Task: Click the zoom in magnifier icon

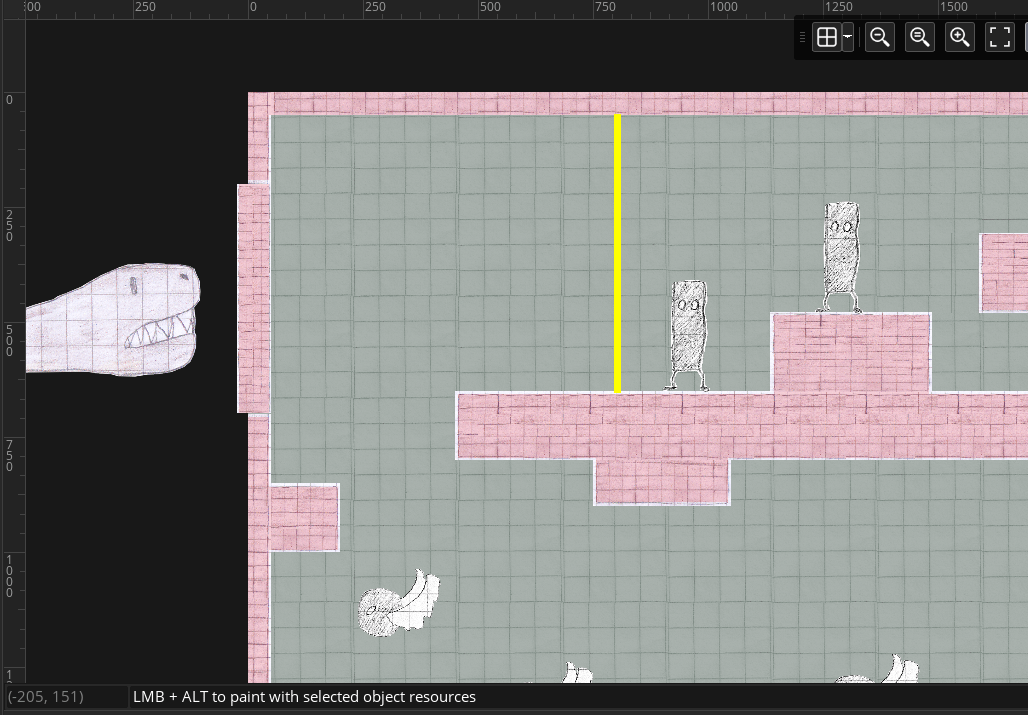Action: click(x=960, y=37)
